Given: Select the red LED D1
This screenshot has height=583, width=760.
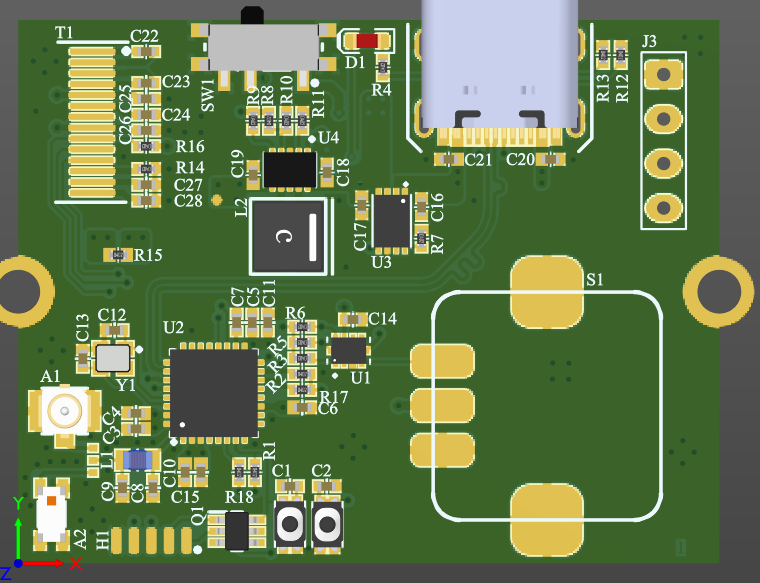Looking at the screenshot, I should coord(367,41).
